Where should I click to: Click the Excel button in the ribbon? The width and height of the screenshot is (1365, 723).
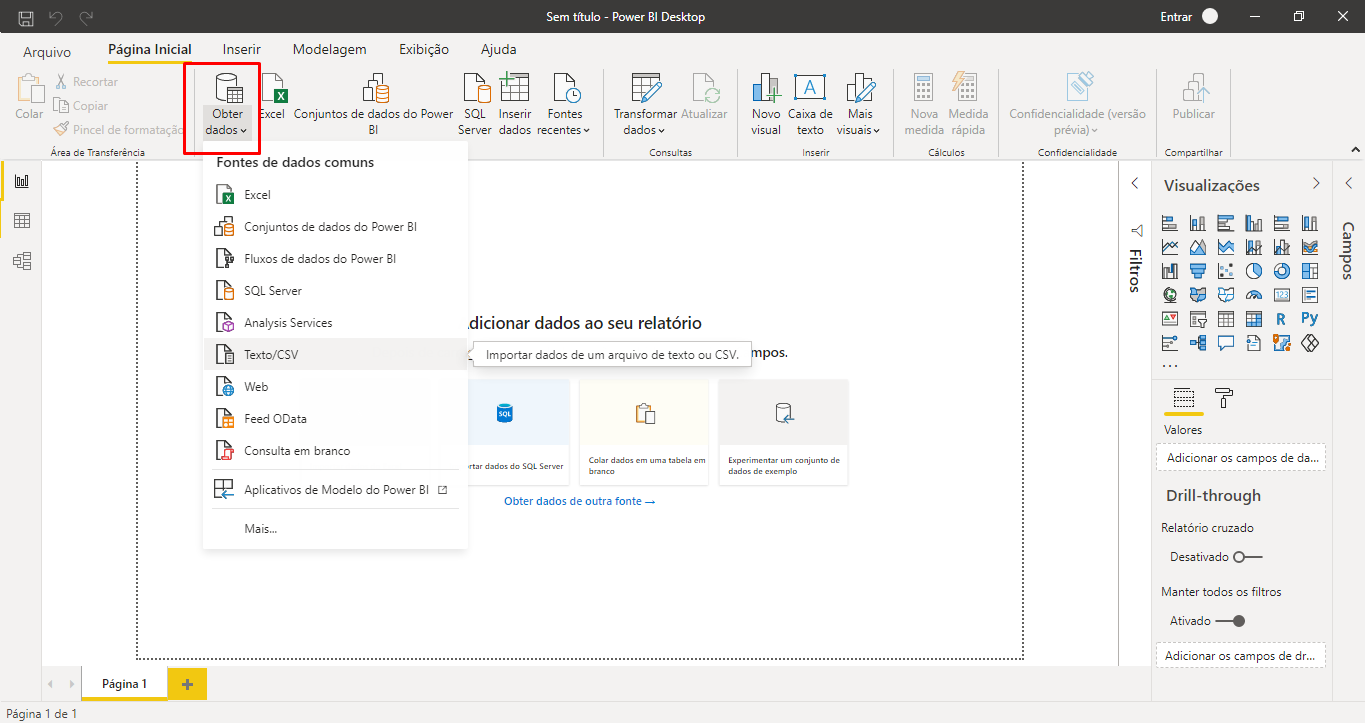click(272, 98)
